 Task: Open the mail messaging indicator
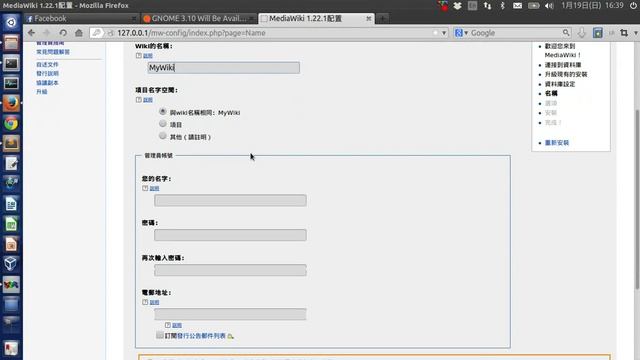[x=517, y=6]
